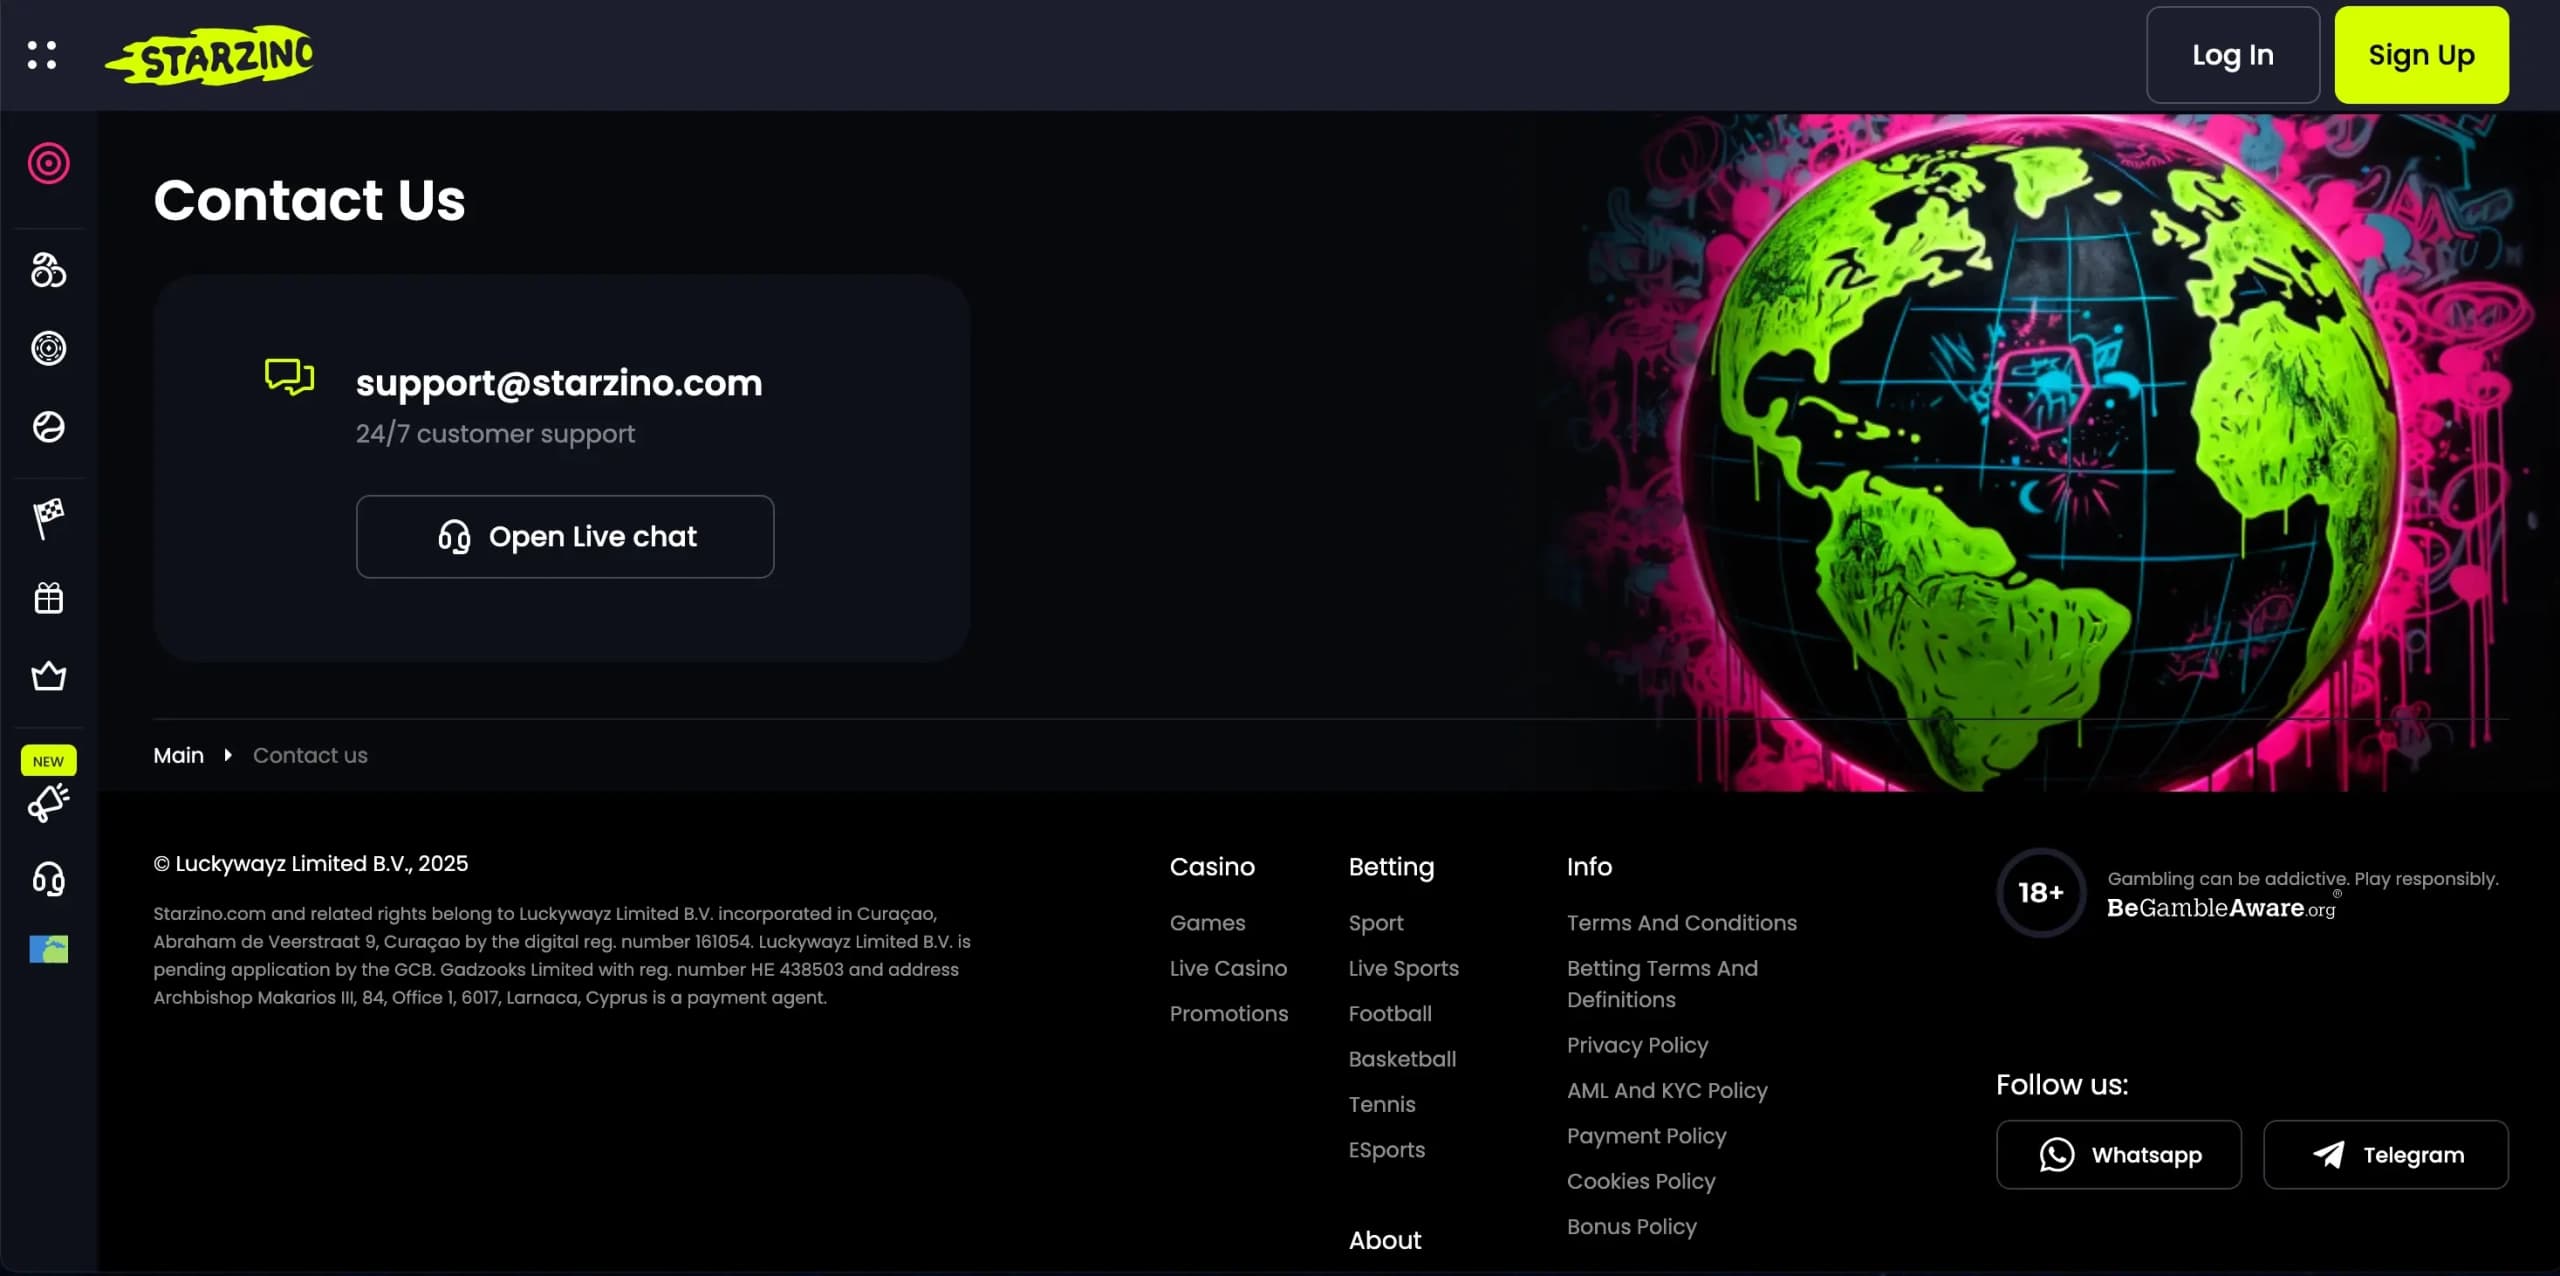Click the headset support icon in sidebar
The image size is (2560, 1276).
point(47,879)
